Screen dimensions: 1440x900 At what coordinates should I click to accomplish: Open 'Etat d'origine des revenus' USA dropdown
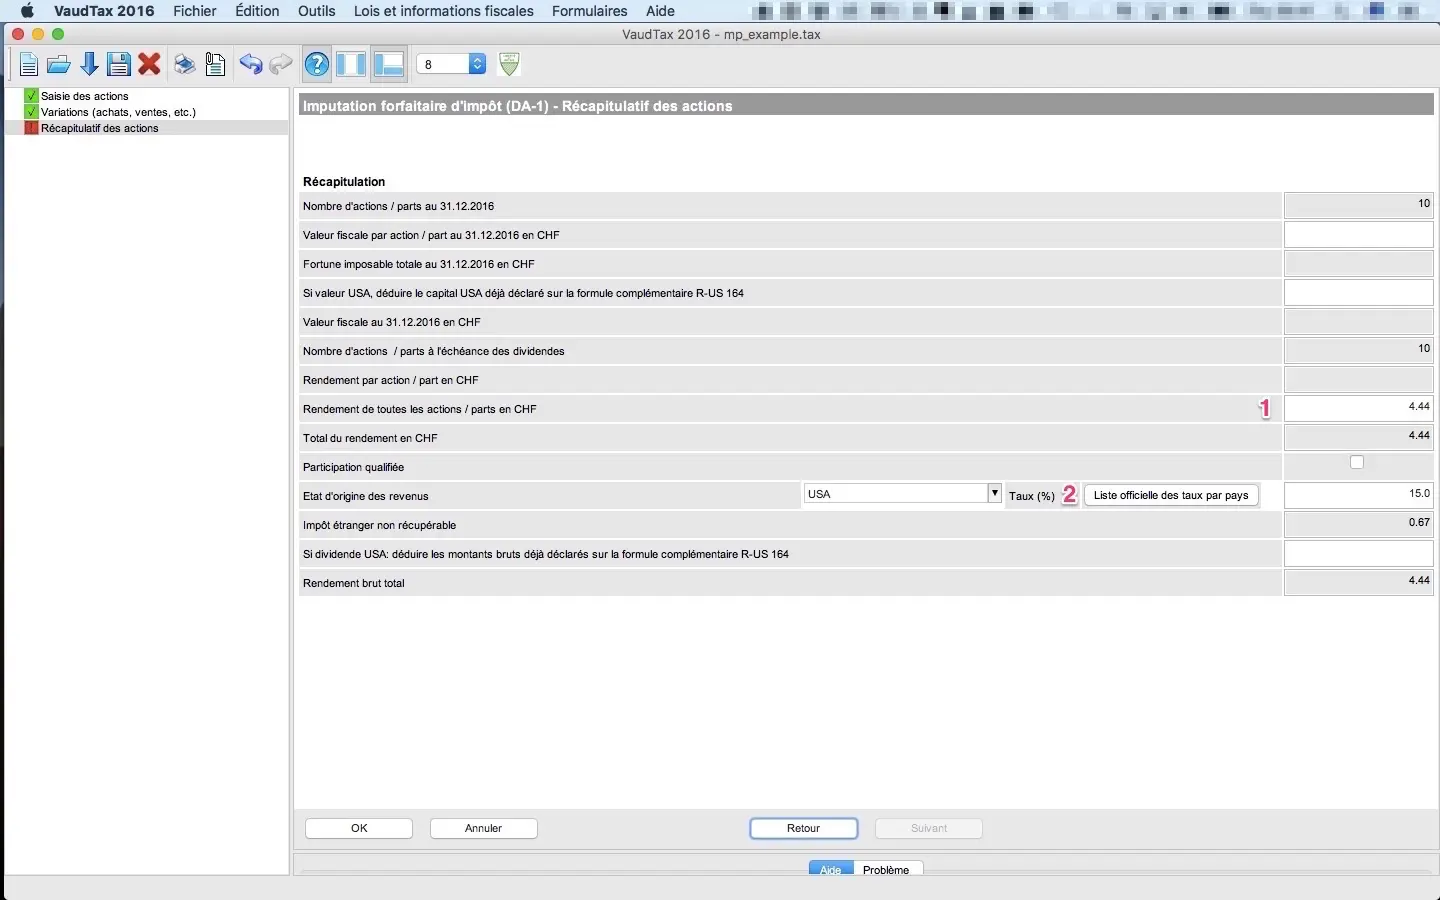tap(902, 494)
